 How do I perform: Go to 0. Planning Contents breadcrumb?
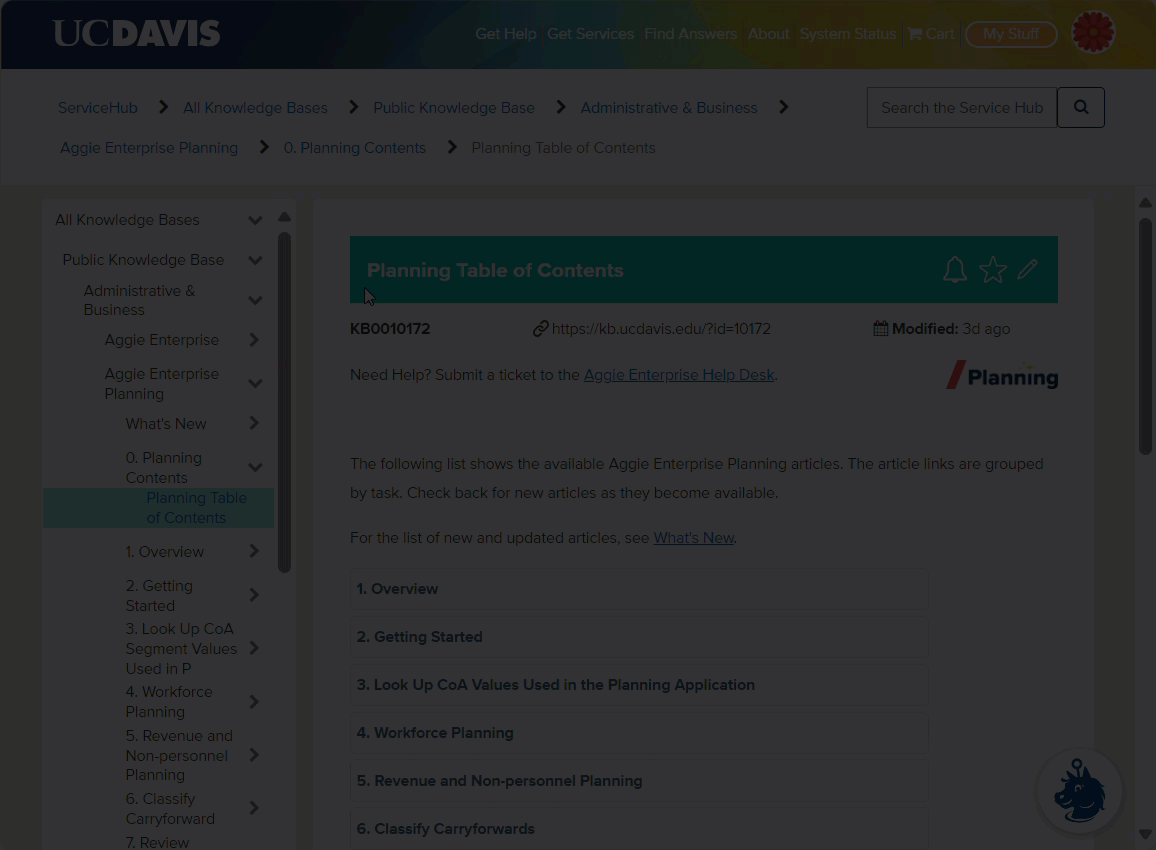[x=355, y=147]
